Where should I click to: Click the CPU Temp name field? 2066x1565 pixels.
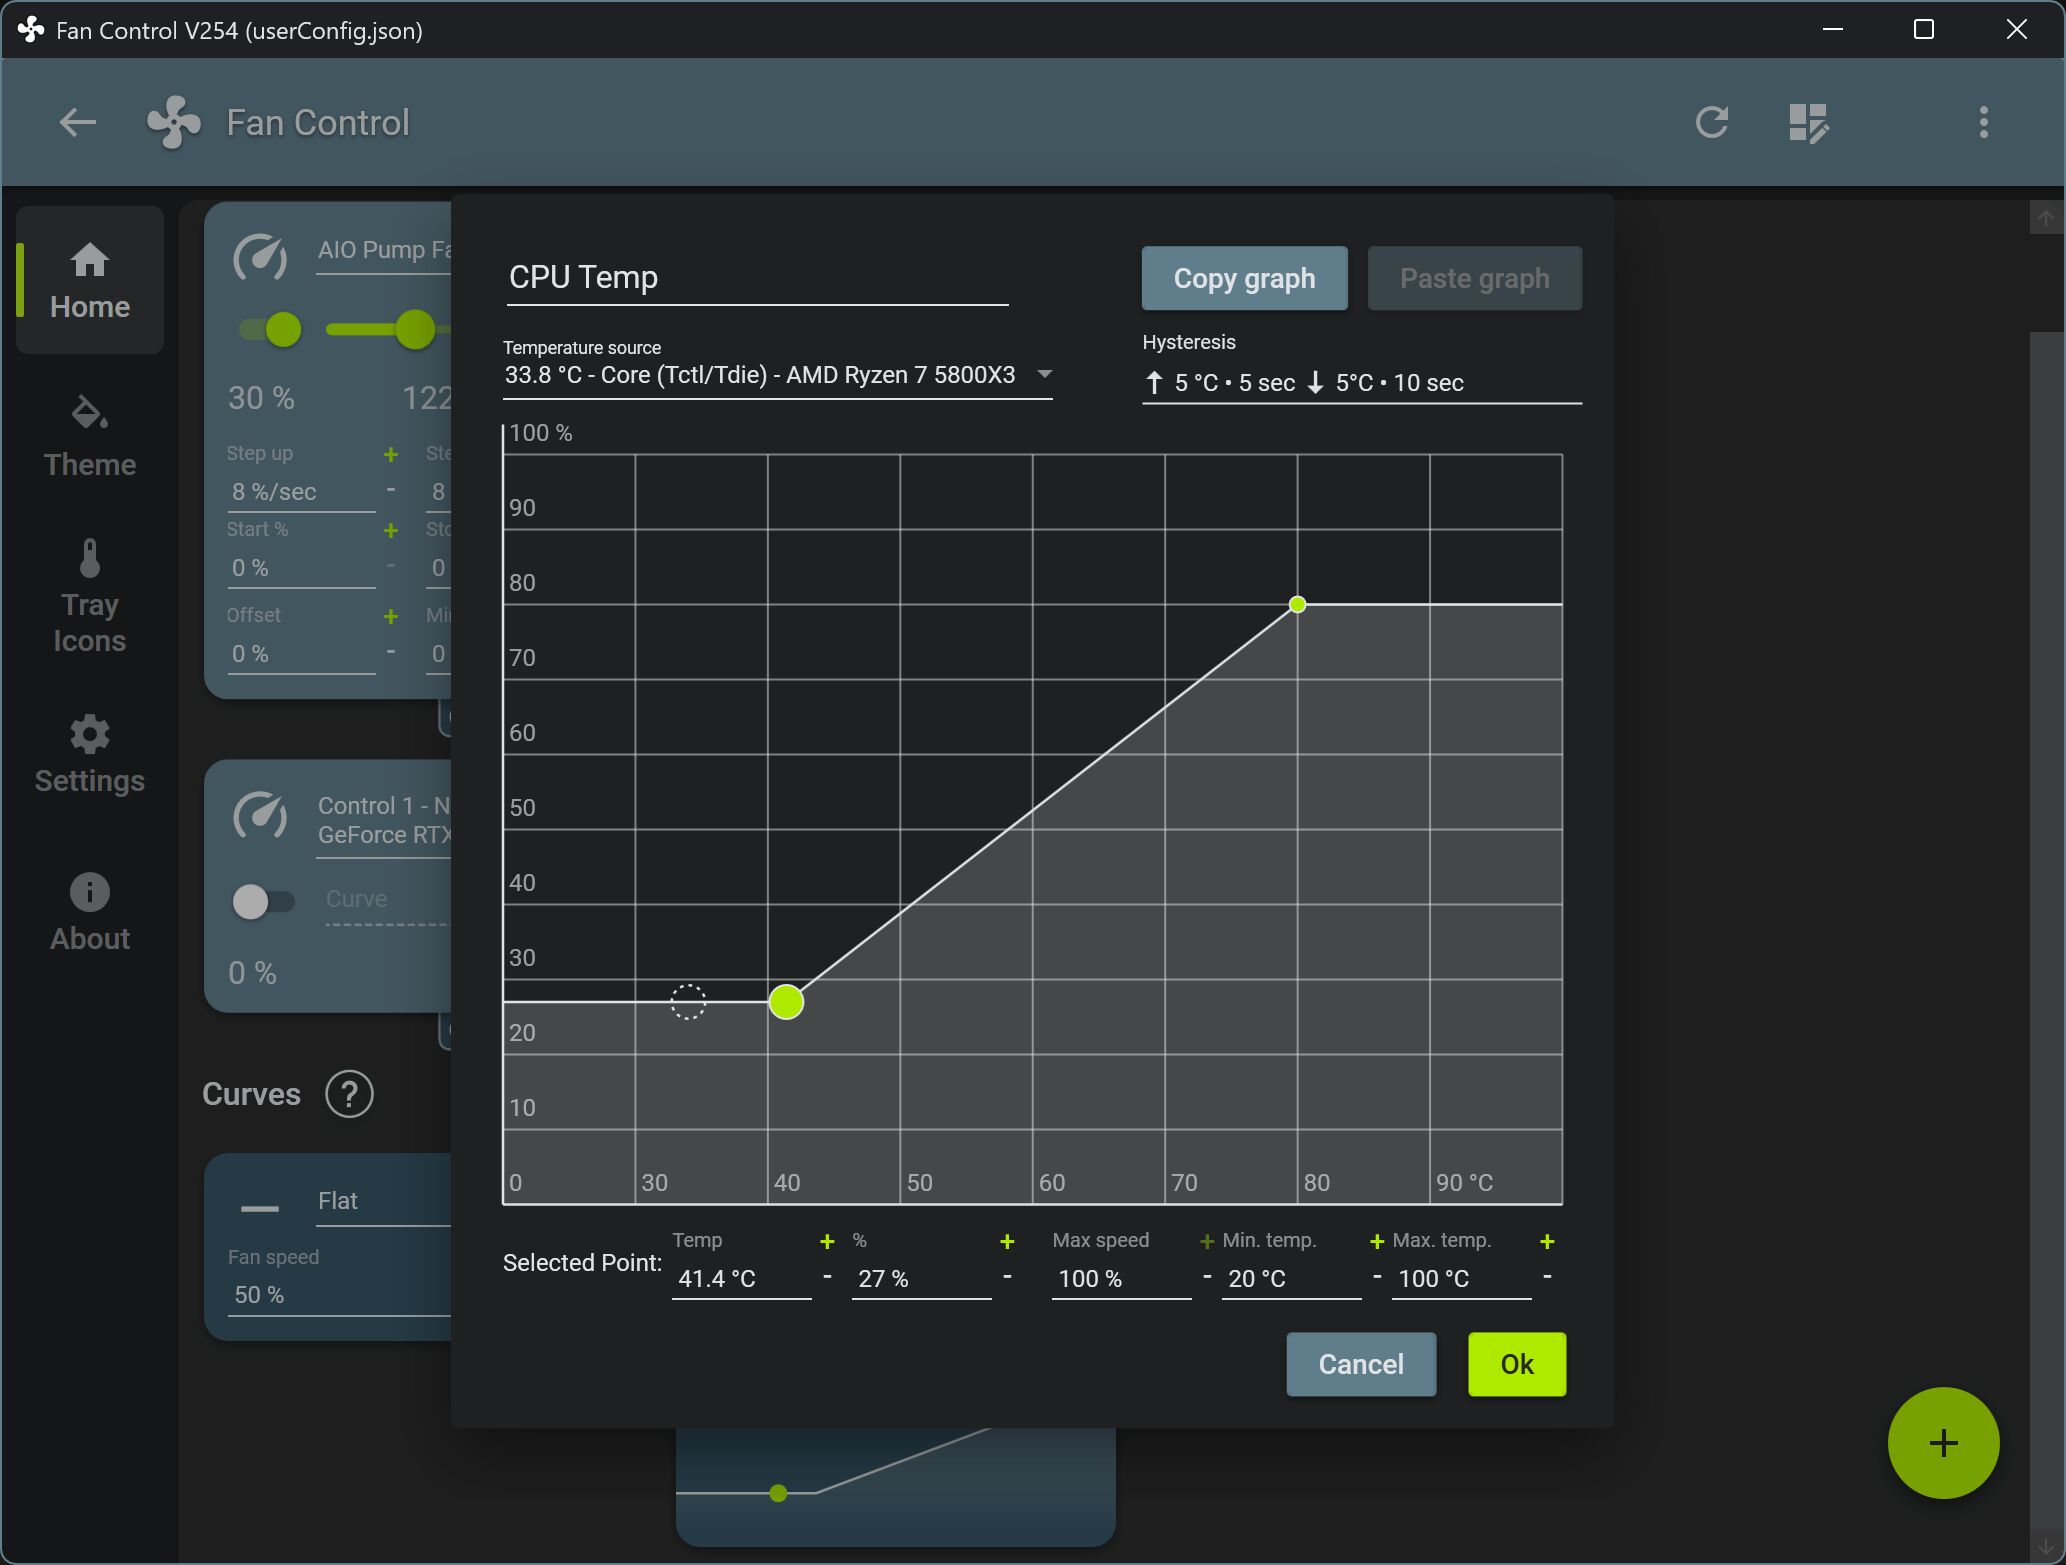pos(755,278)
